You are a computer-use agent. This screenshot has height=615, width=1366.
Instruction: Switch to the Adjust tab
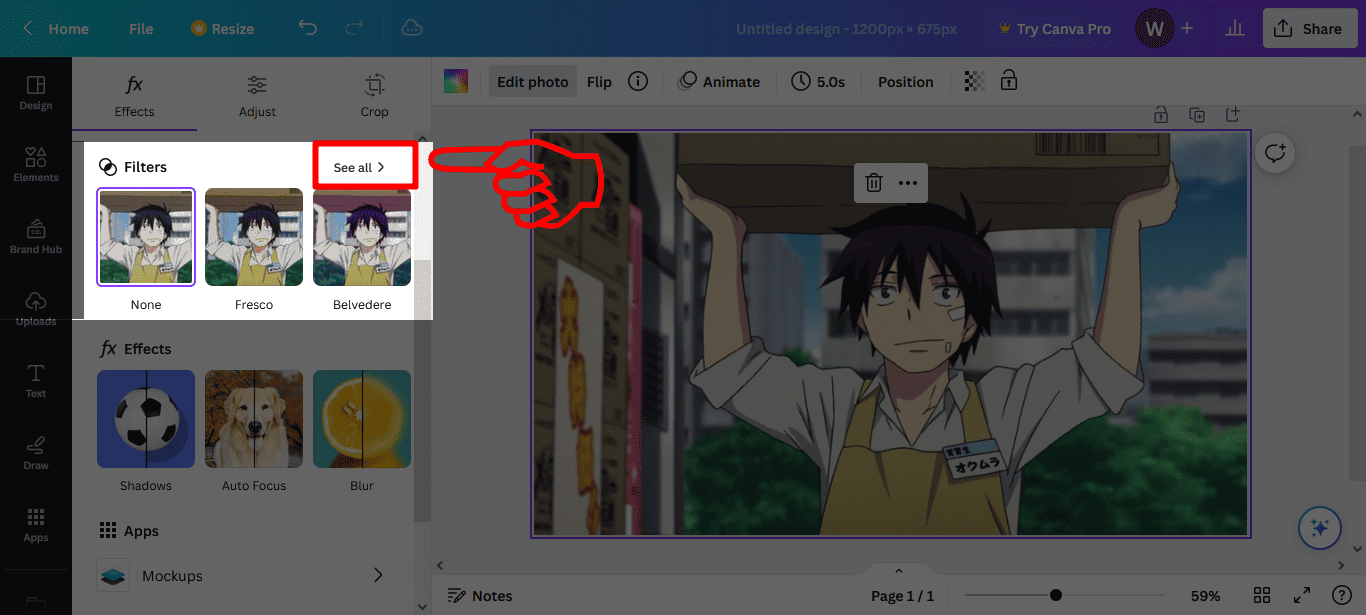pyautogui.click(x=257, y=96)
